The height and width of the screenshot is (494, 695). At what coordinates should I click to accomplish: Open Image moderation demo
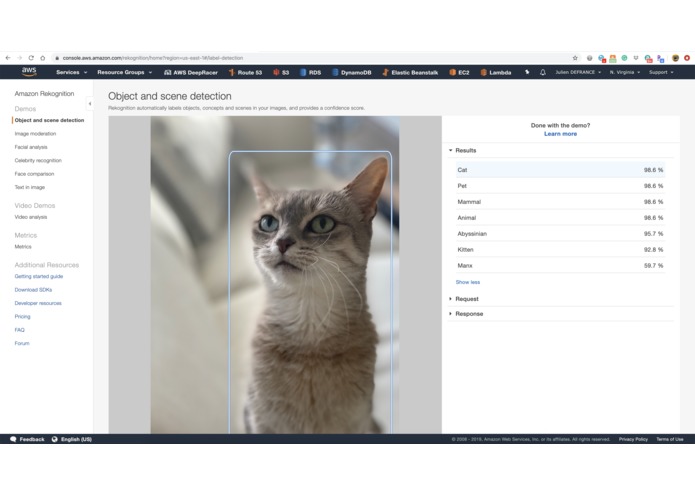(x=35, y=133)
